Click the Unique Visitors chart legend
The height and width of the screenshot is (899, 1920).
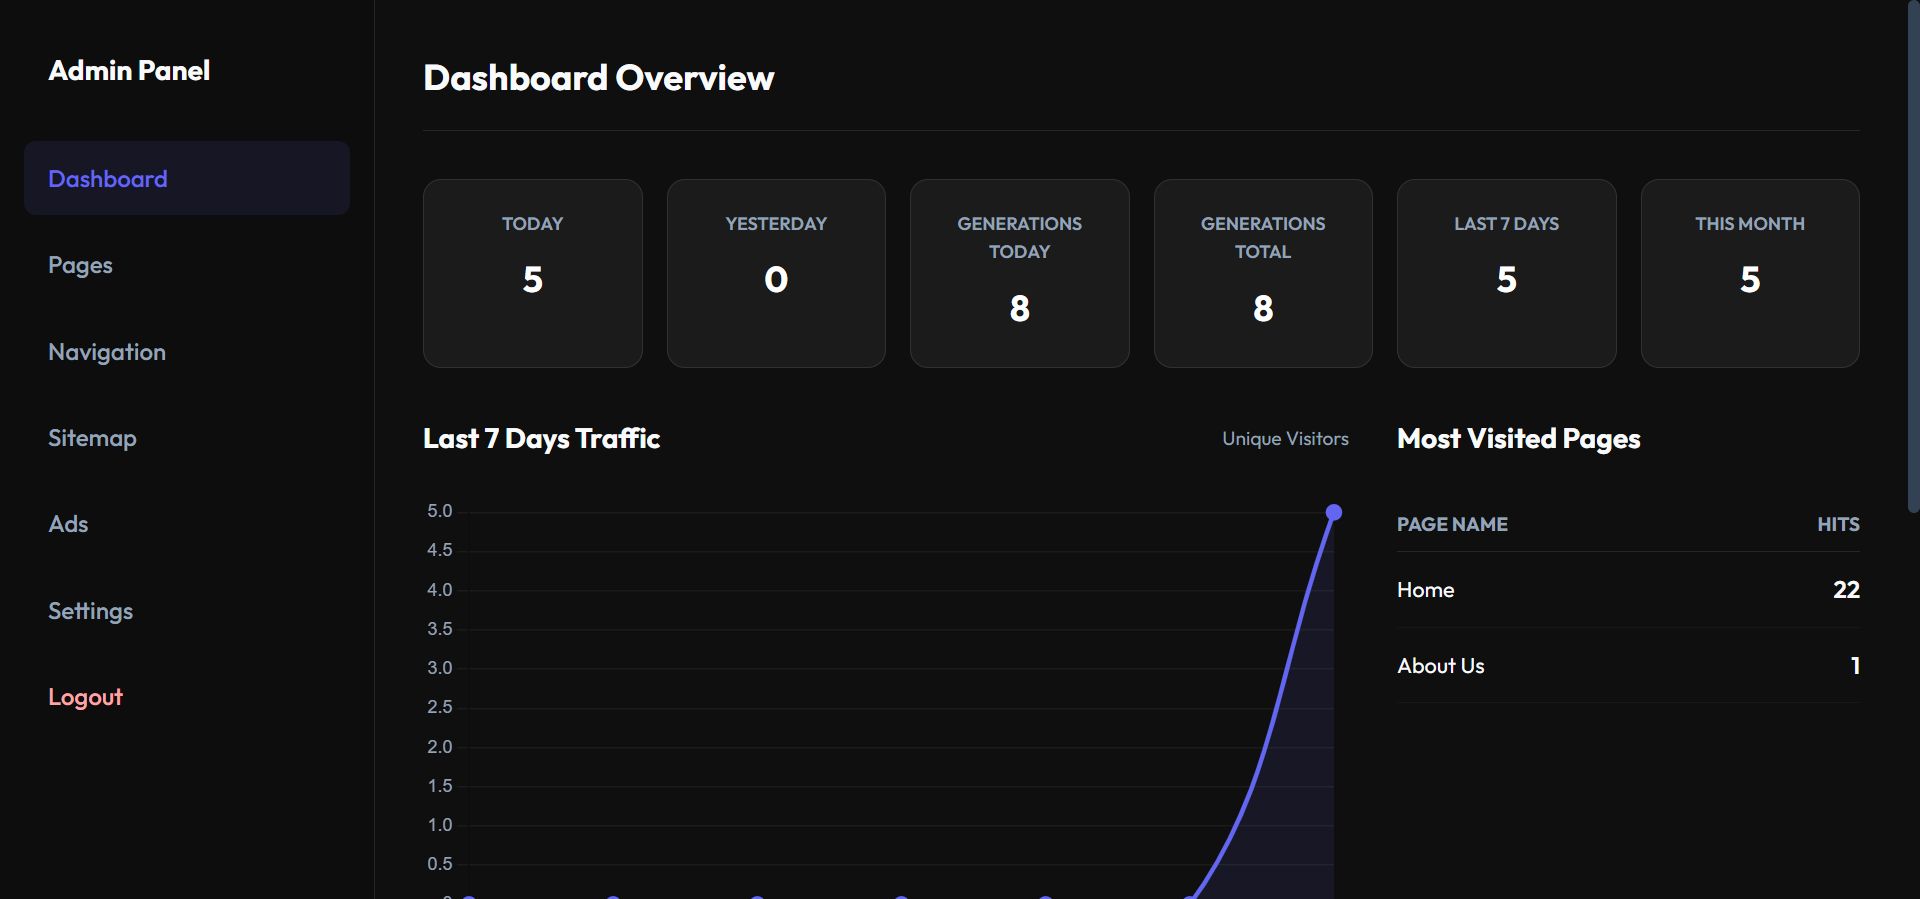click(1285, 438)
